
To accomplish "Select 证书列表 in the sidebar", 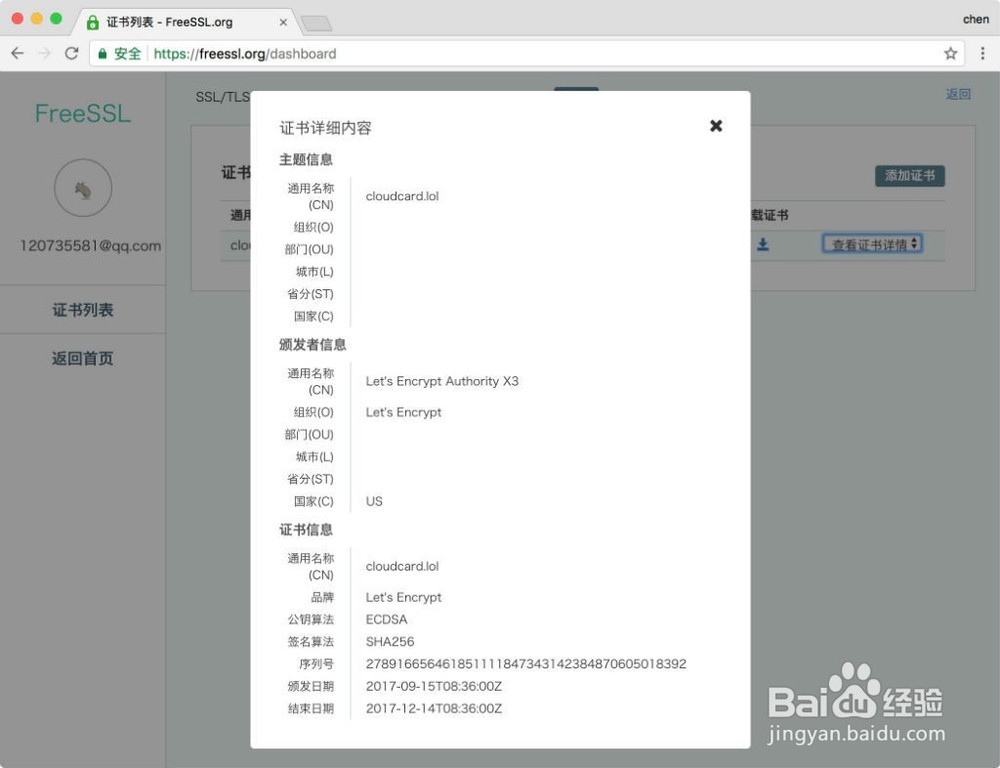I will point(83,310).
